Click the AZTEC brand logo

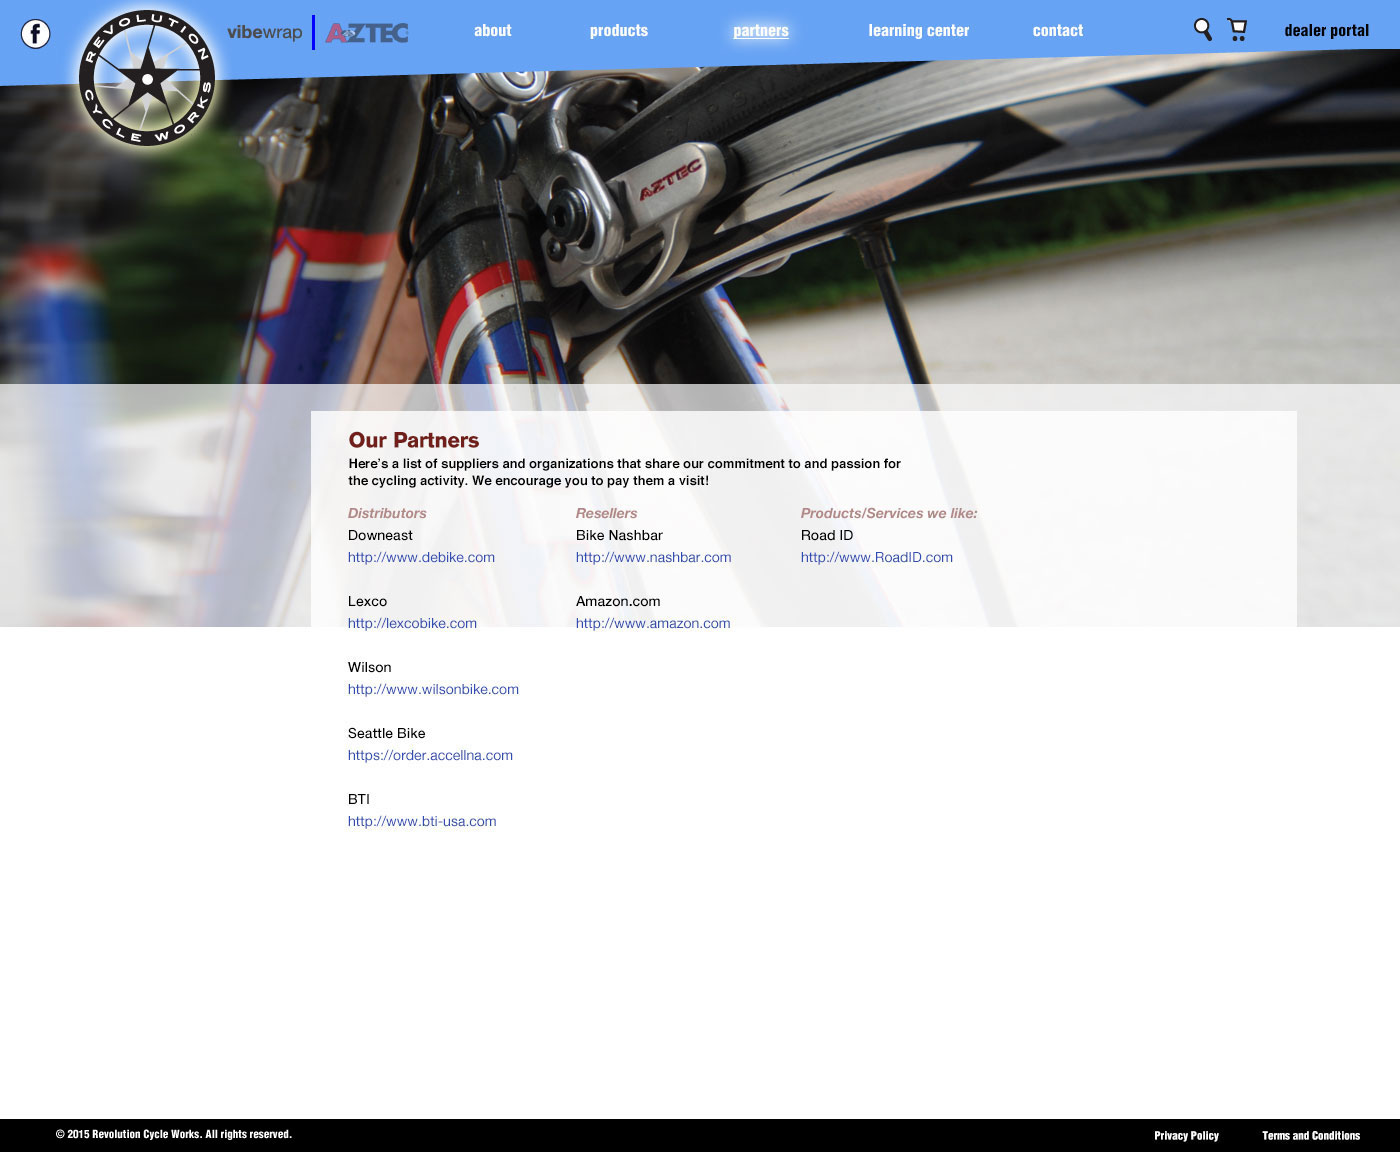367,32
